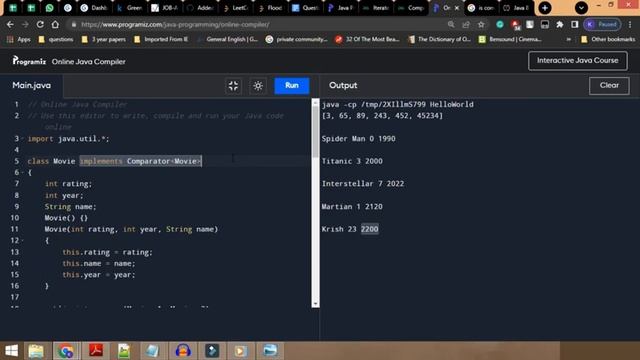
Task: Open the Apps bookmarks shortcut
Action: click(x=19, y=40)
